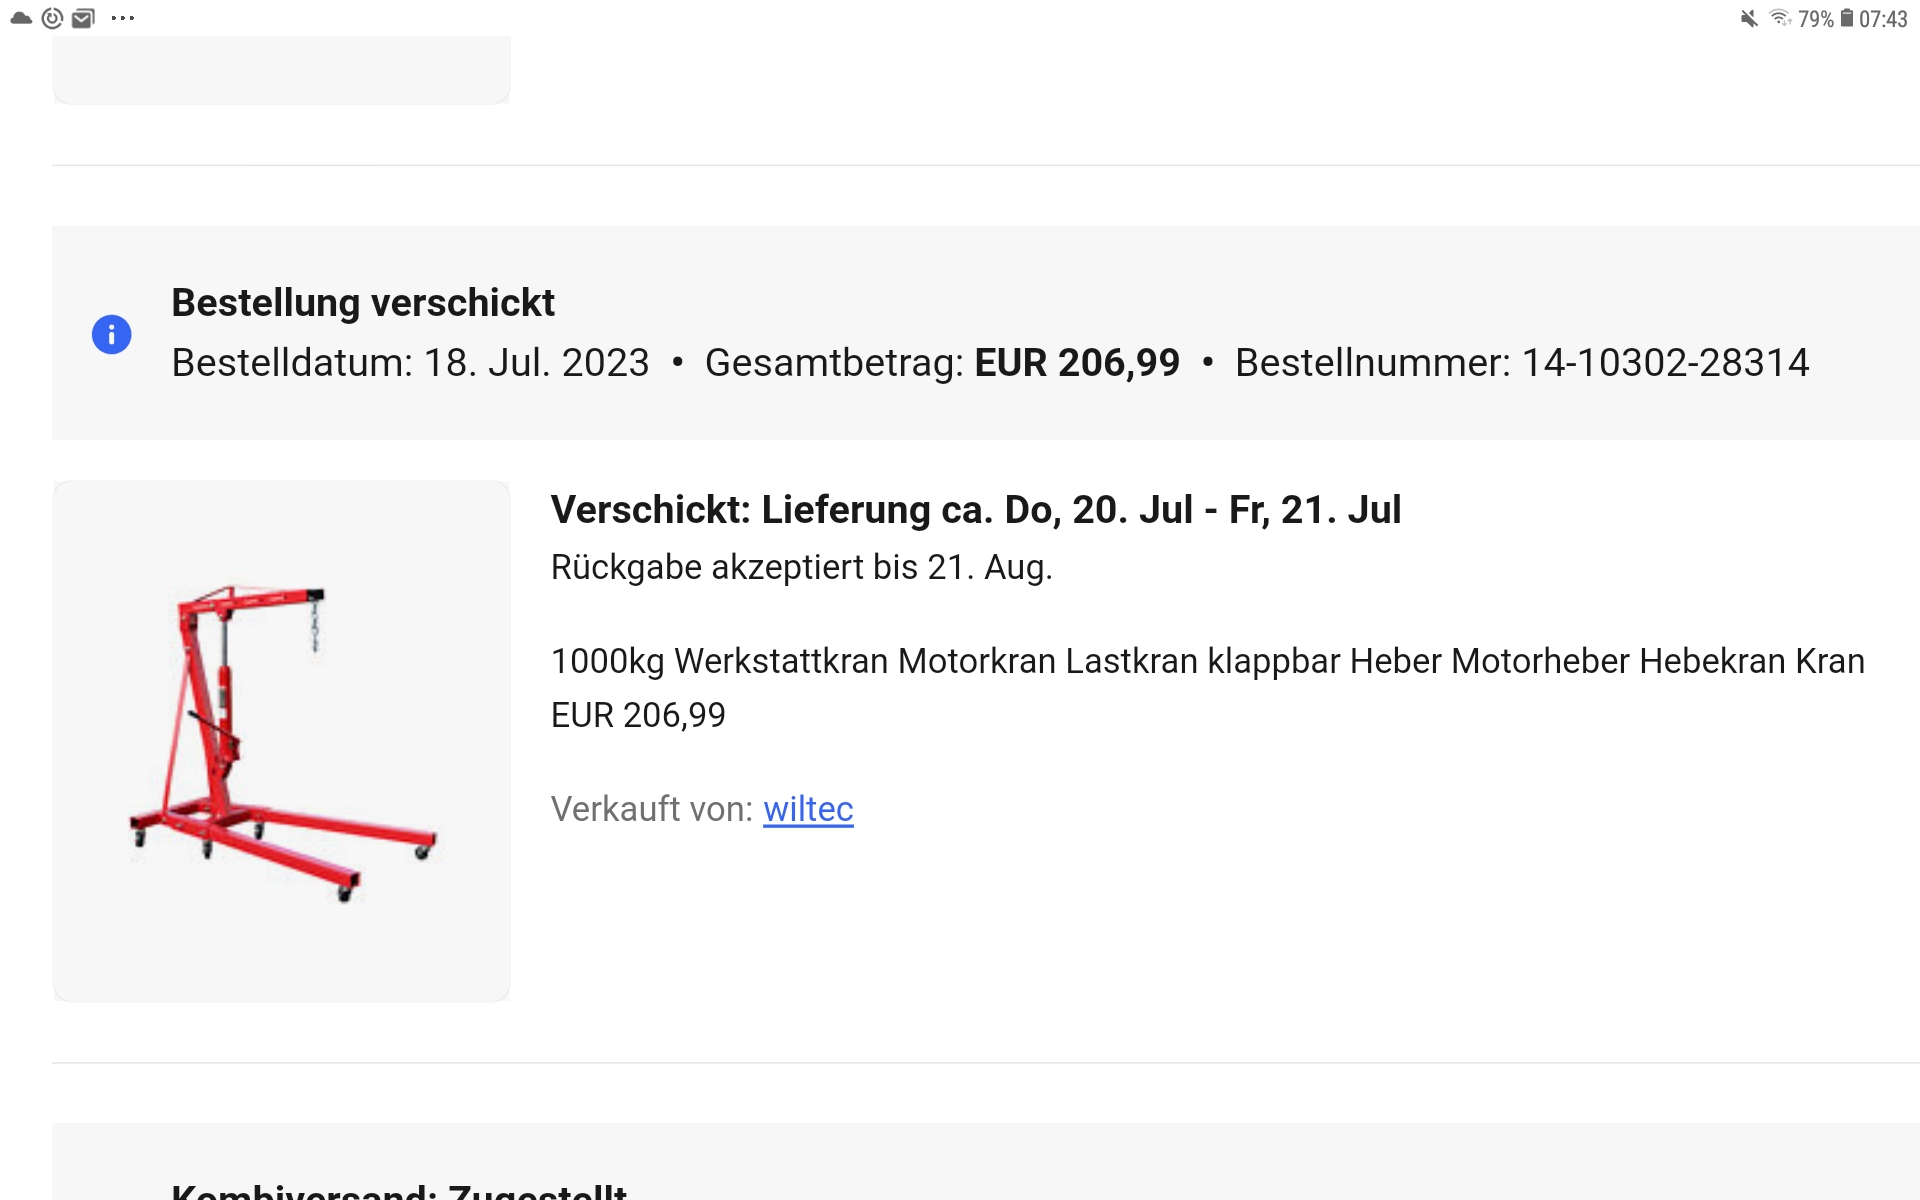Open the red Werkstattkran product thumbnail
Viewport: 1920px width, 1200px height.
[x=281, y=741]
